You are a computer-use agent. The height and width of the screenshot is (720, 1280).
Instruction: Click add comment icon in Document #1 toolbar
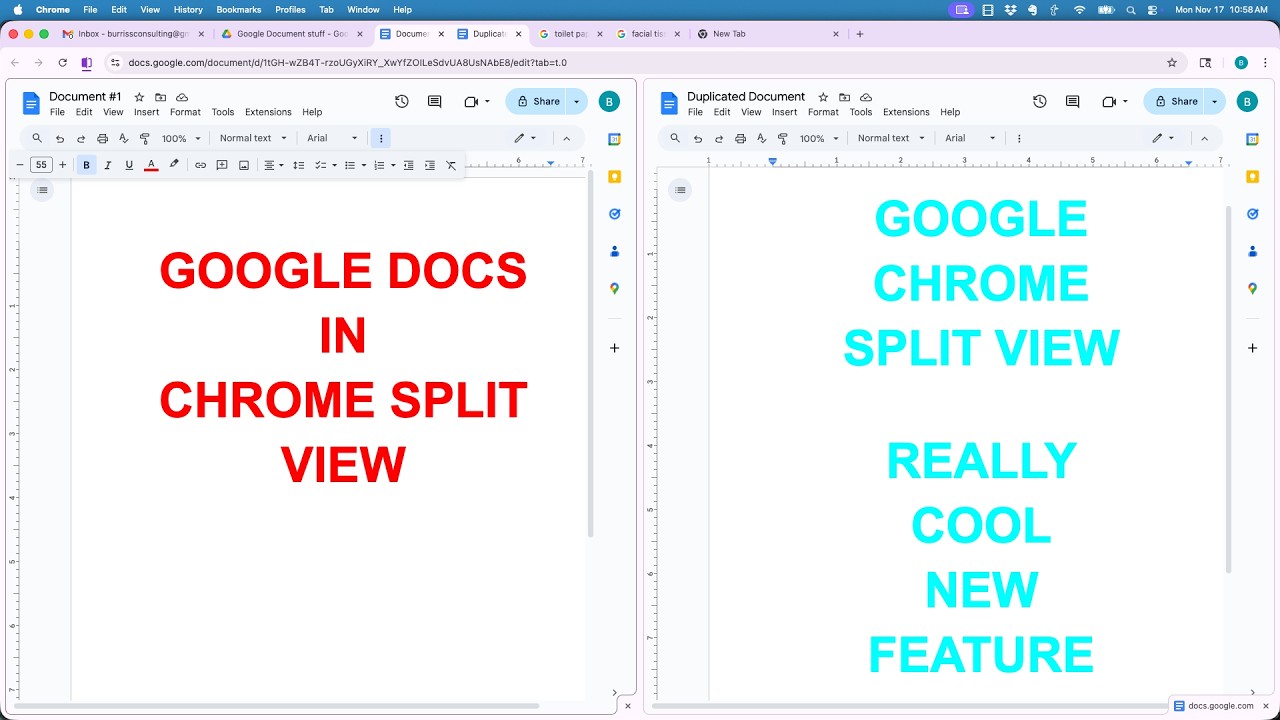(x=222, y=165)
